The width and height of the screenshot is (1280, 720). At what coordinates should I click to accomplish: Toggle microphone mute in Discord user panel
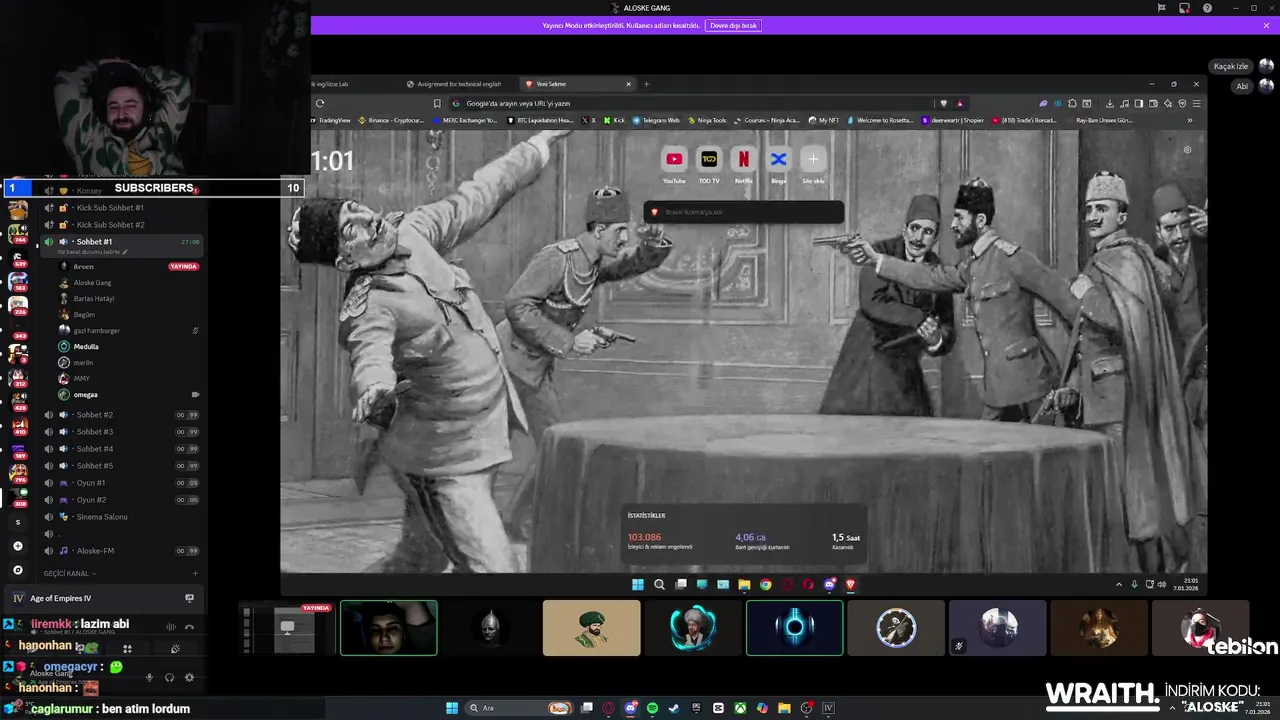point(149,678)
